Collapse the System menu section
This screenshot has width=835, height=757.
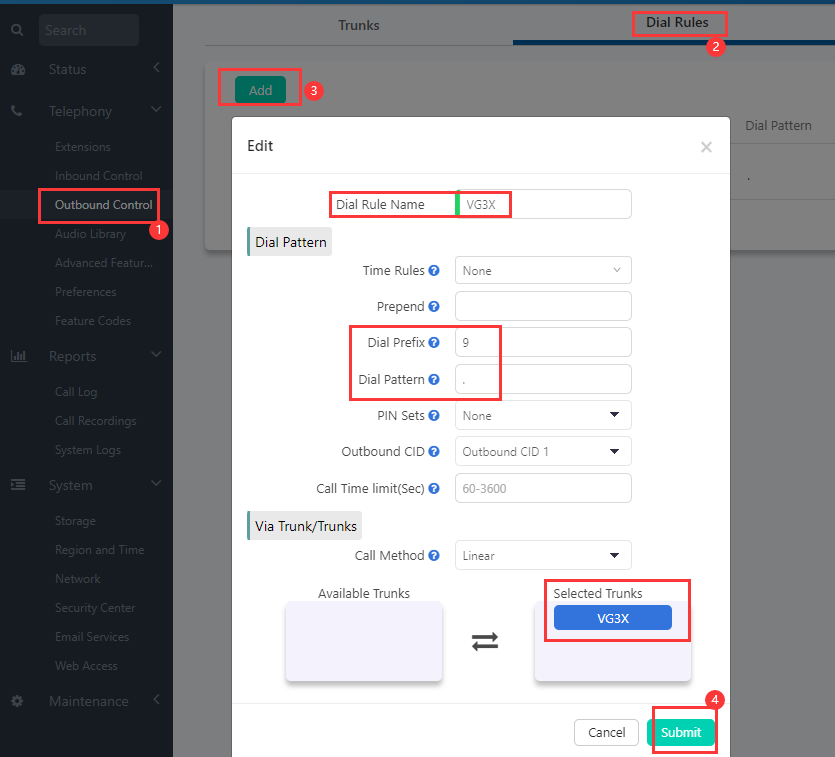[157, 483]
